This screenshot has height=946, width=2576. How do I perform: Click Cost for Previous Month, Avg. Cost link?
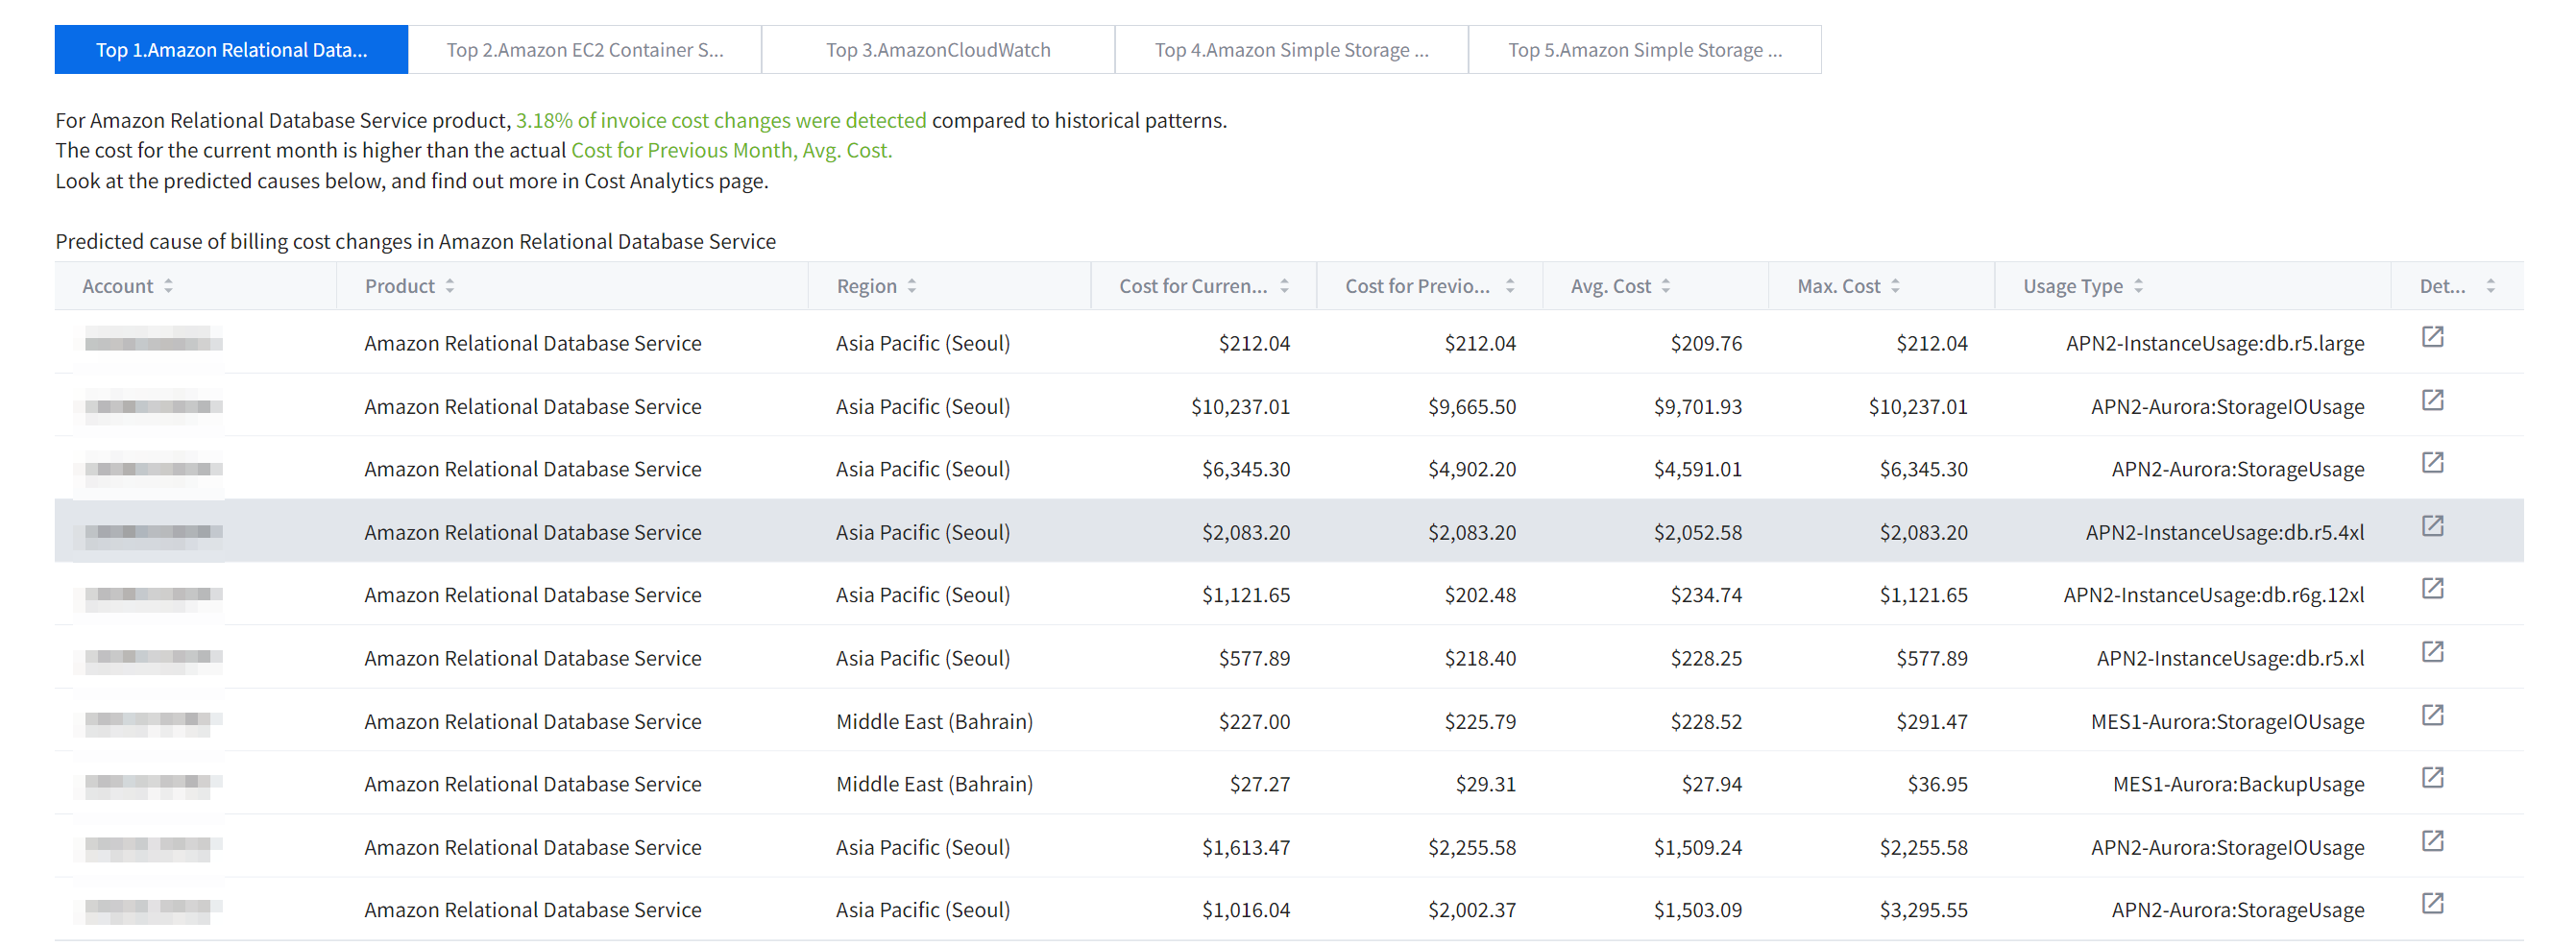731,150
